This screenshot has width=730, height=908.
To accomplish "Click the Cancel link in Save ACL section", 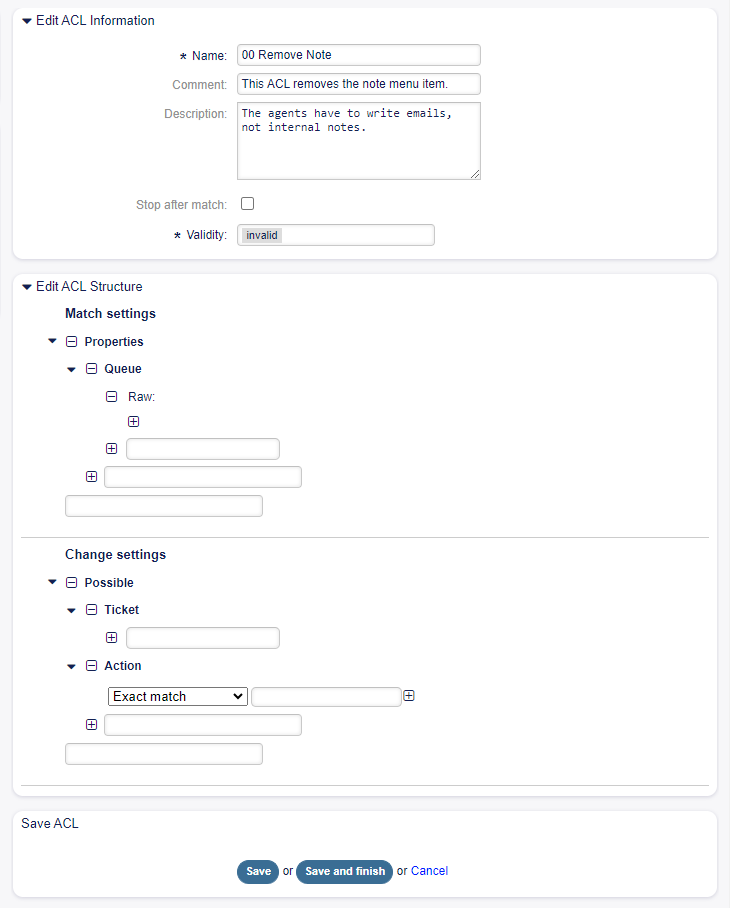I will (429, 871).
